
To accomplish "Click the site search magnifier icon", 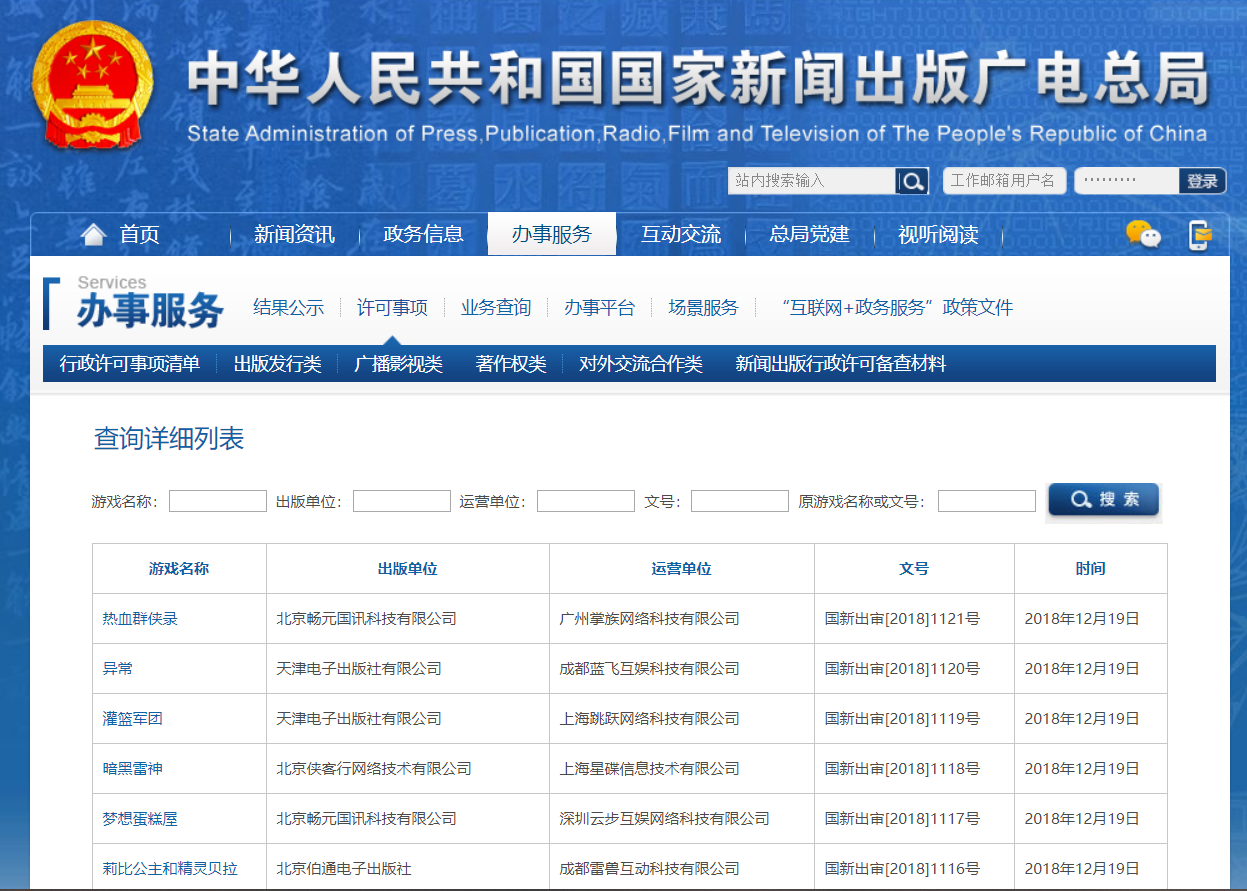I will click(912, 181).
